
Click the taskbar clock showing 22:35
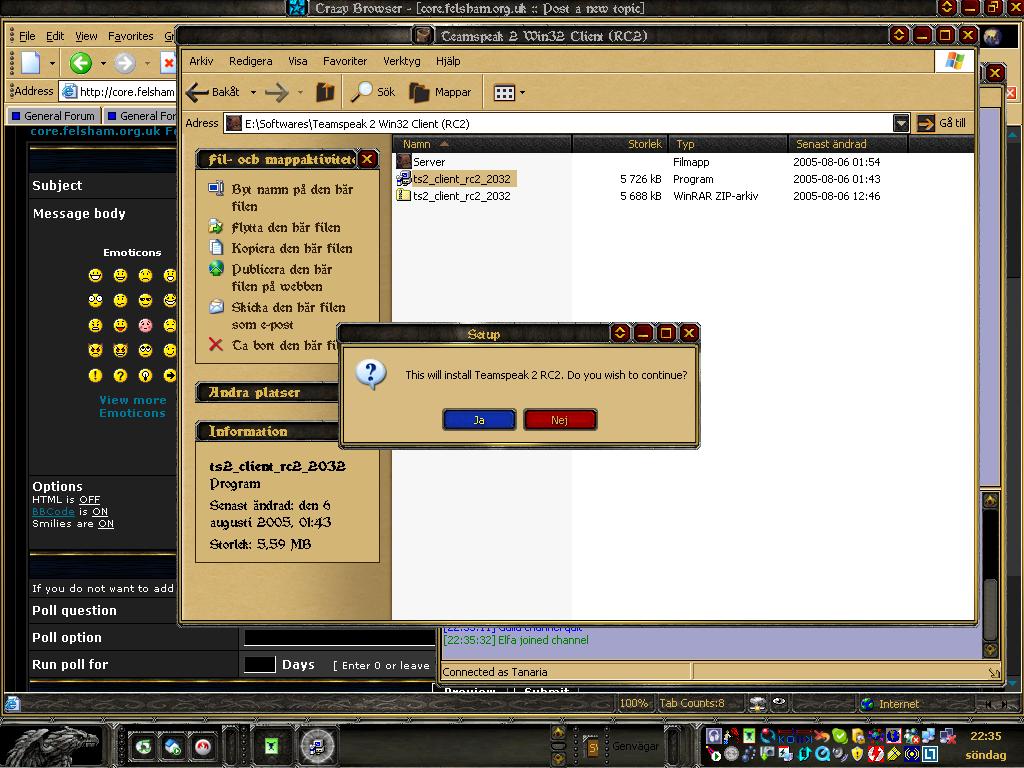click(985, 736)
